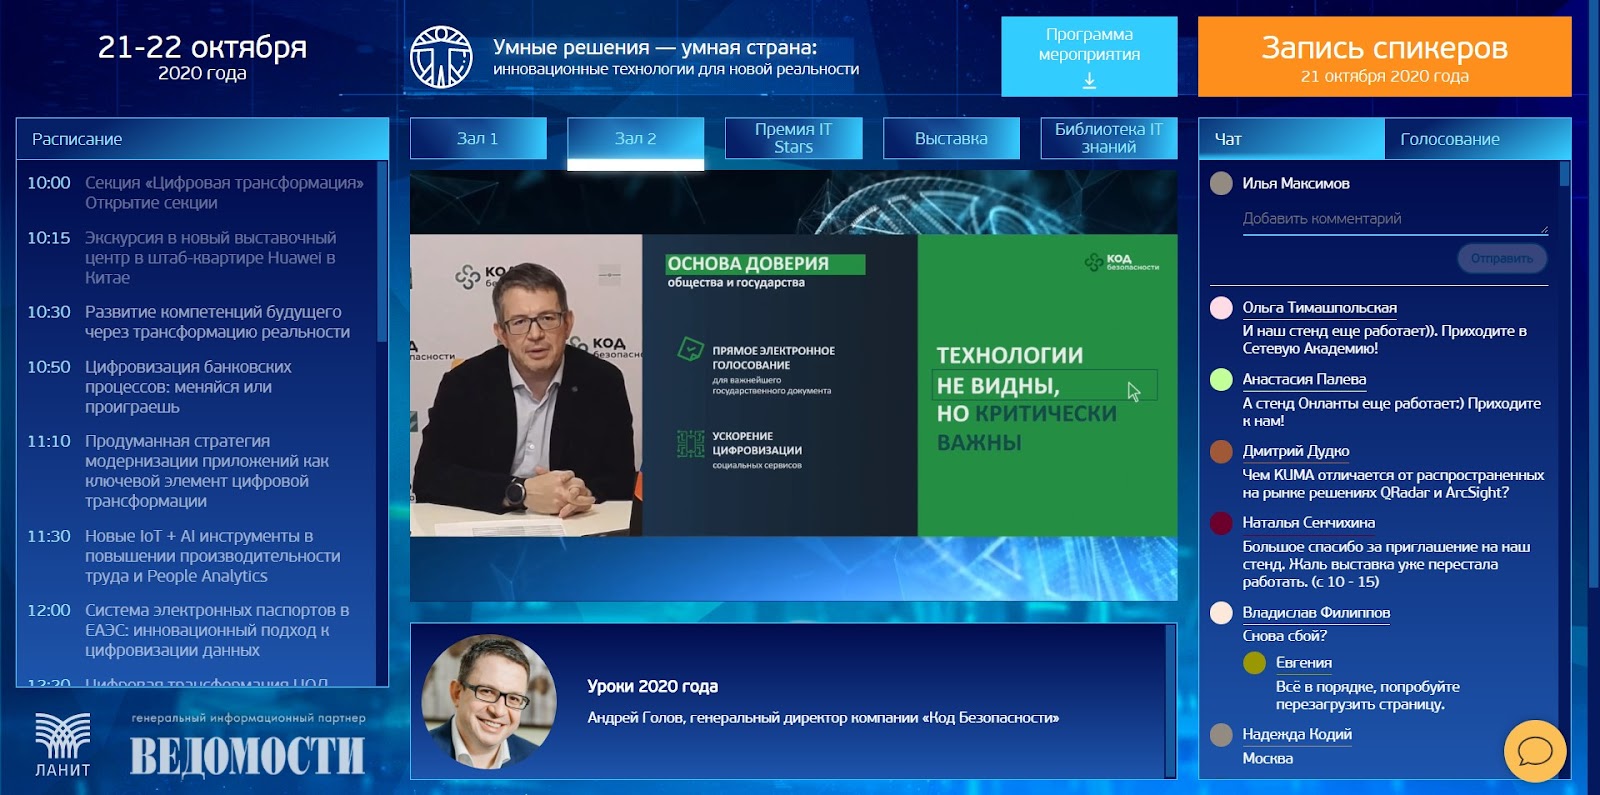Screen dimensions: 1600x795
Task: Click the Уроки 2020 года talk title
Action: click(652, 686)
